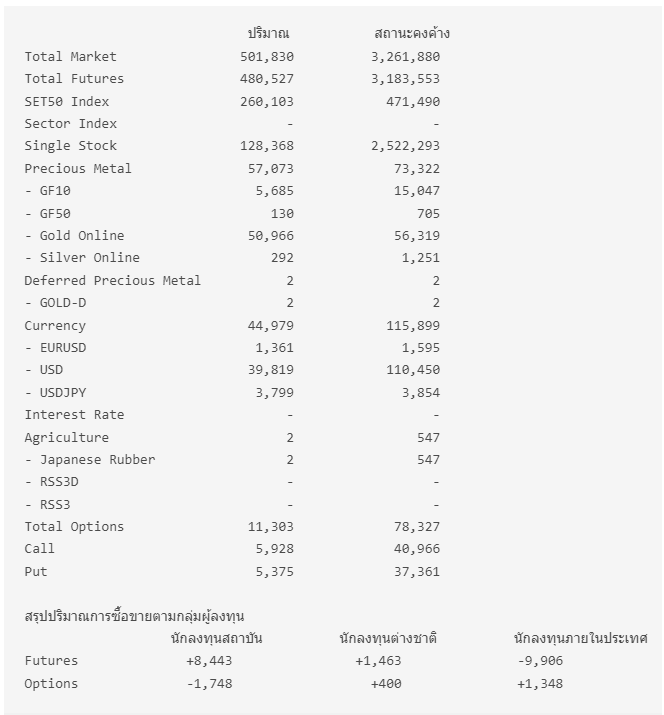Select the Total Futures volume 480,527
Screen dimensions: 664x715
tap(266, 79)
